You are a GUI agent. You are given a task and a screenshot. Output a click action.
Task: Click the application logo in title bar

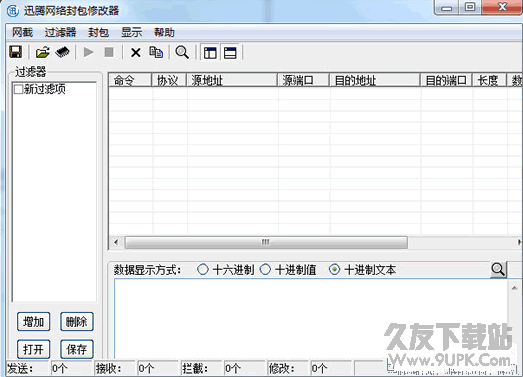point(13,11)
